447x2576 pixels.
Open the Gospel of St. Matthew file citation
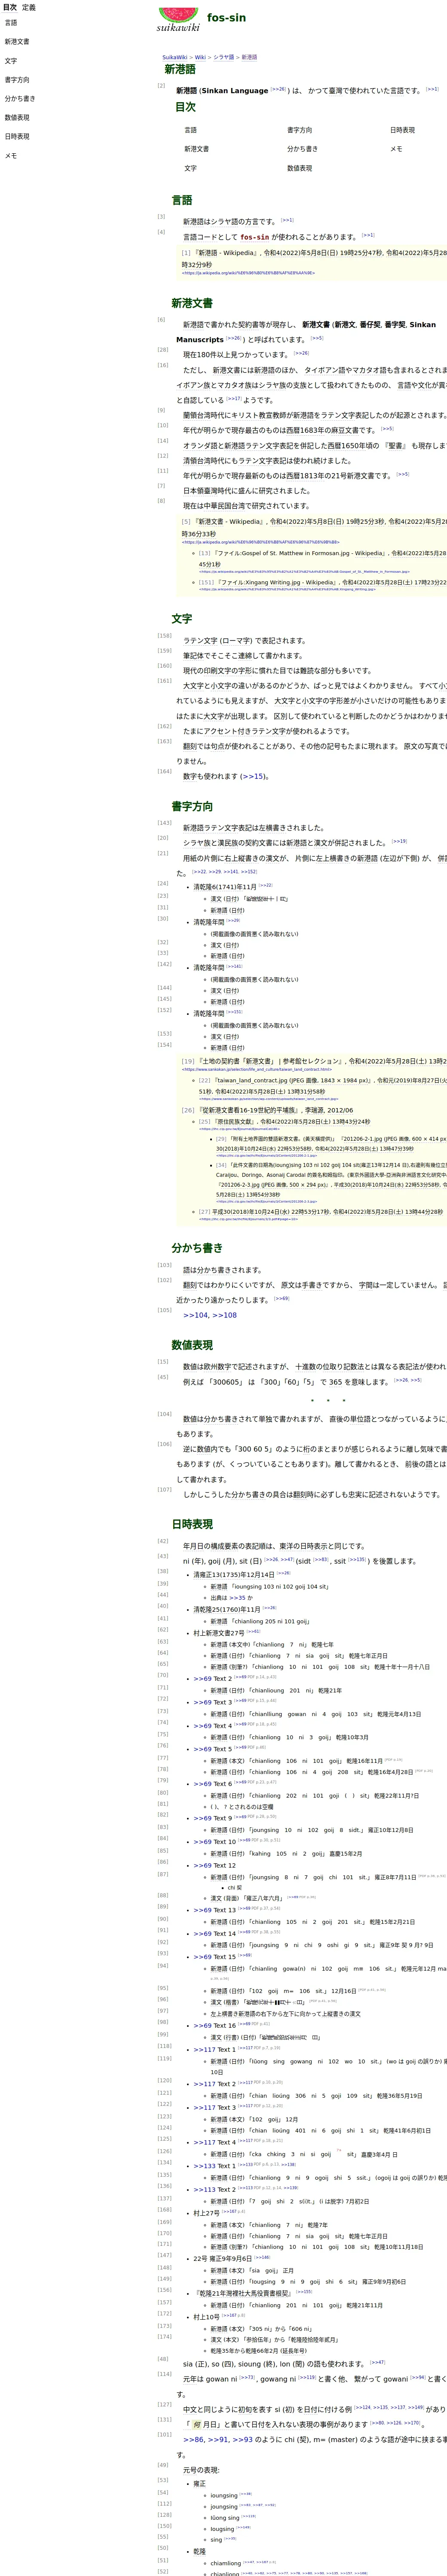click(x=300, y=553)
